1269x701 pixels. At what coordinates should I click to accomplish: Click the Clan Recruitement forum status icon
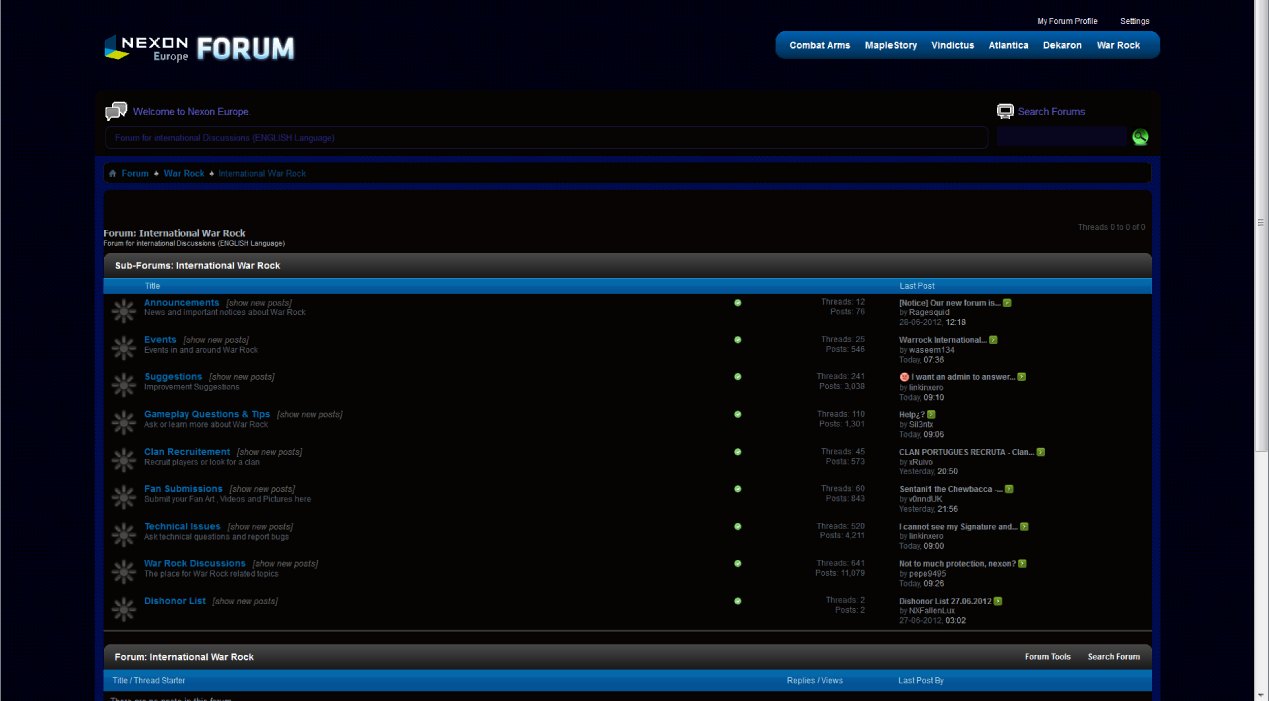pos(124,460)
